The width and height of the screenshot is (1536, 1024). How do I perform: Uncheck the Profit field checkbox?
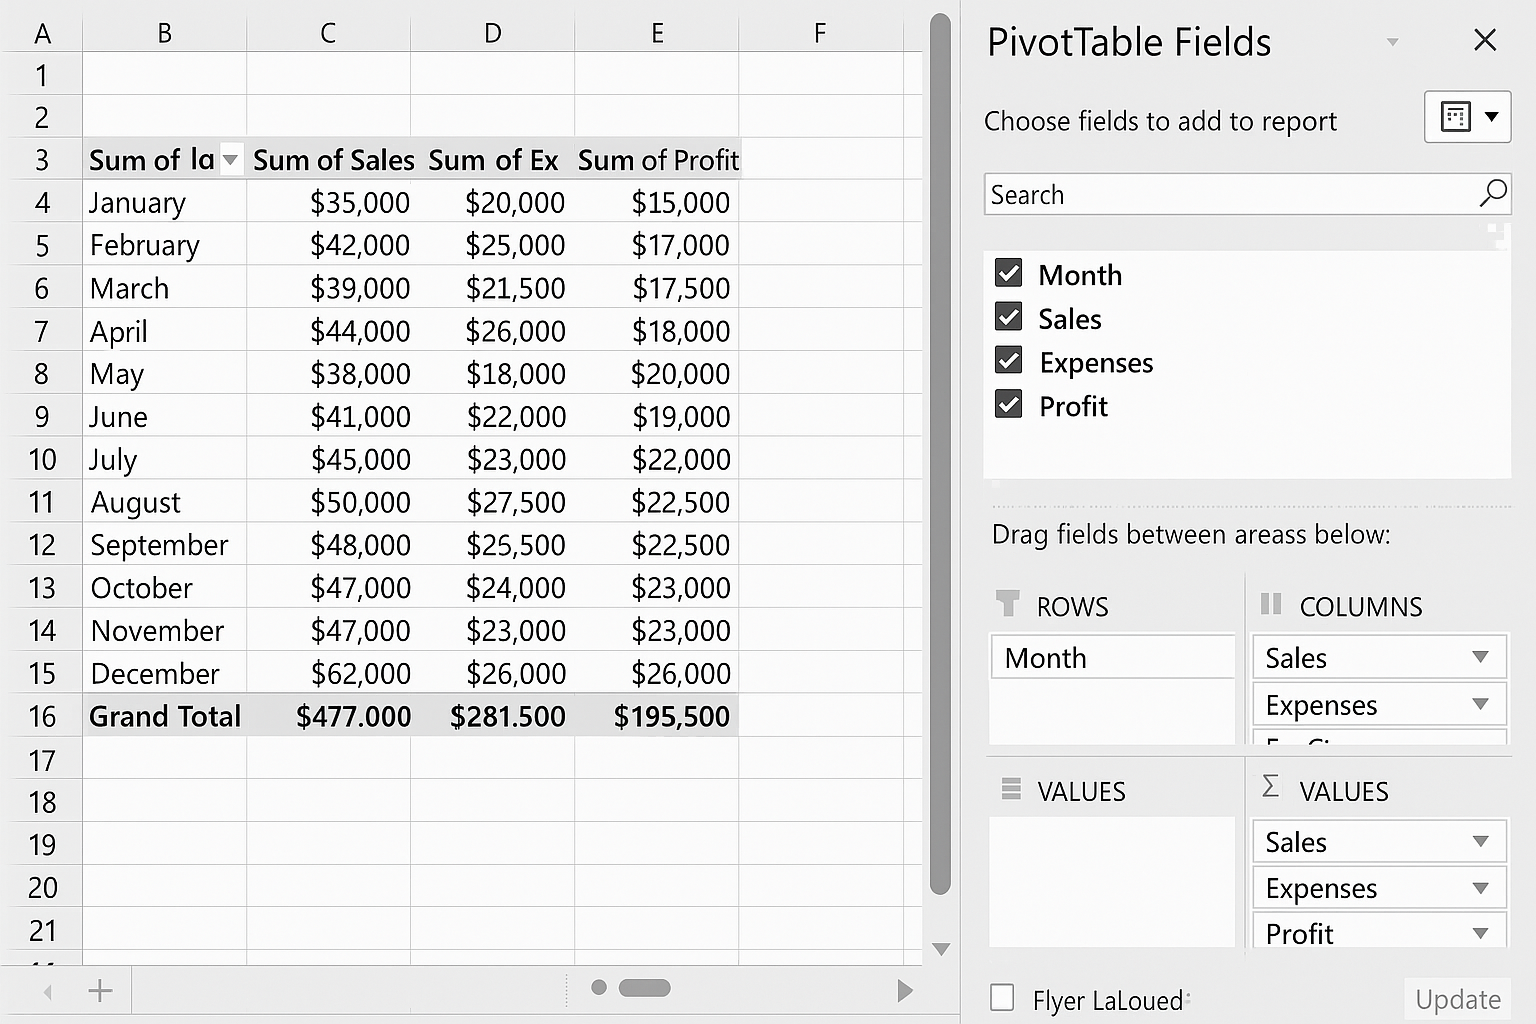click(x=1008, y=404)
